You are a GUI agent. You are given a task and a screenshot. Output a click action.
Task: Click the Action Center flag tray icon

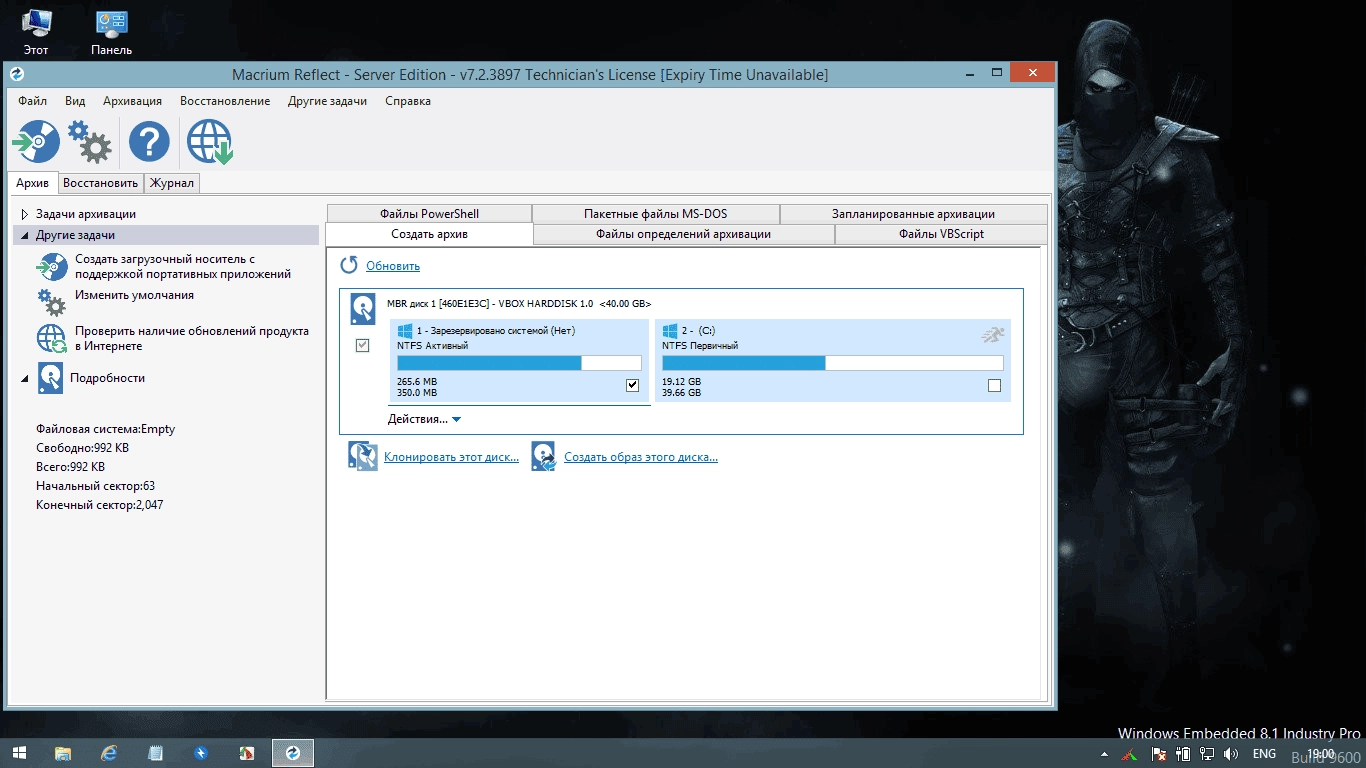click(1160, 754)
